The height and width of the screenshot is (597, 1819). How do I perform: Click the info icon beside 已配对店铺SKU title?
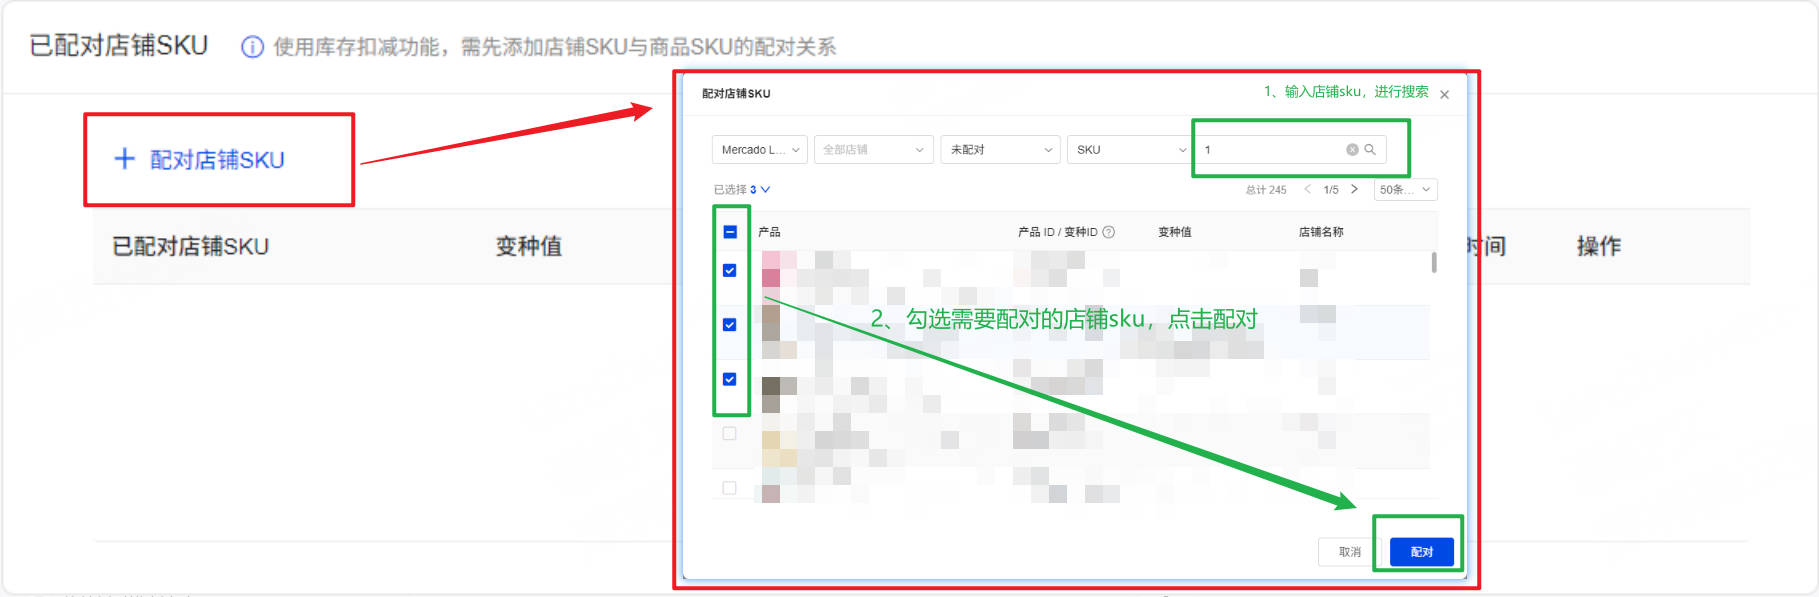point(252,47)
